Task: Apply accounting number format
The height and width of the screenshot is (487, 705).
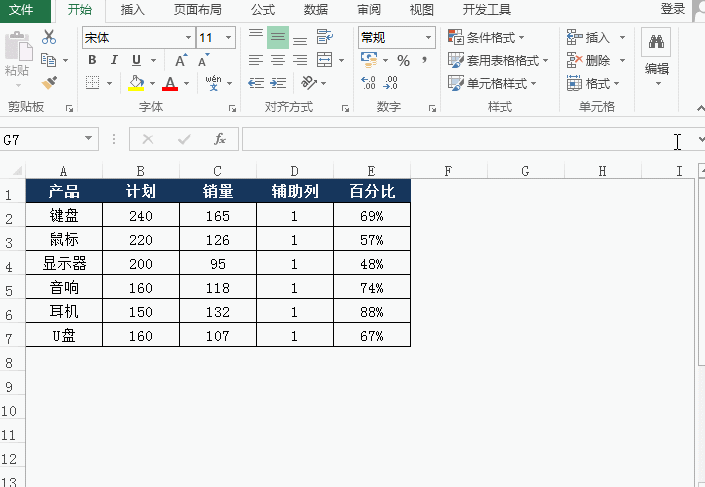Action: click(370, 60)
